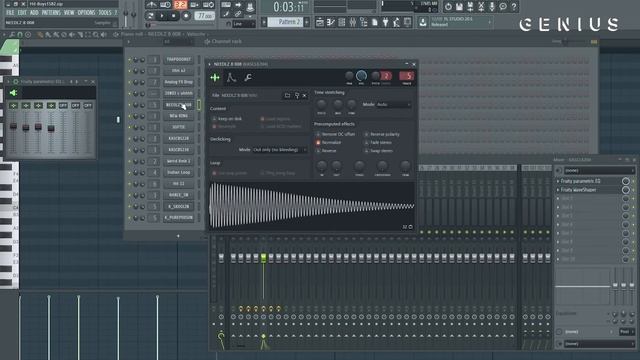Click the help question mark icon
This screenshot has height=360, width=640.
click(x=514, y=6)
